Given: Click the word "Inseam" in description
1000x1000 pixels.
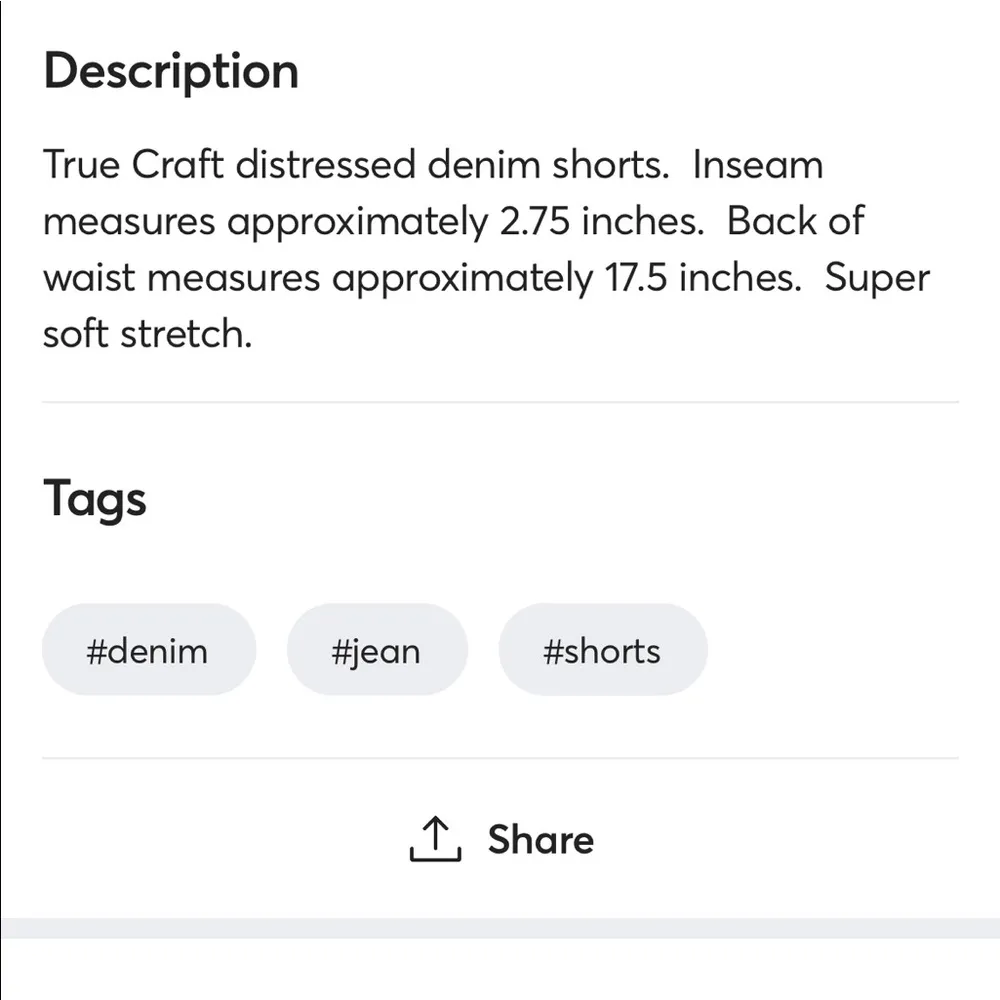Looking at the screenshot, I should pyautogui.click(x=757, y=164).
